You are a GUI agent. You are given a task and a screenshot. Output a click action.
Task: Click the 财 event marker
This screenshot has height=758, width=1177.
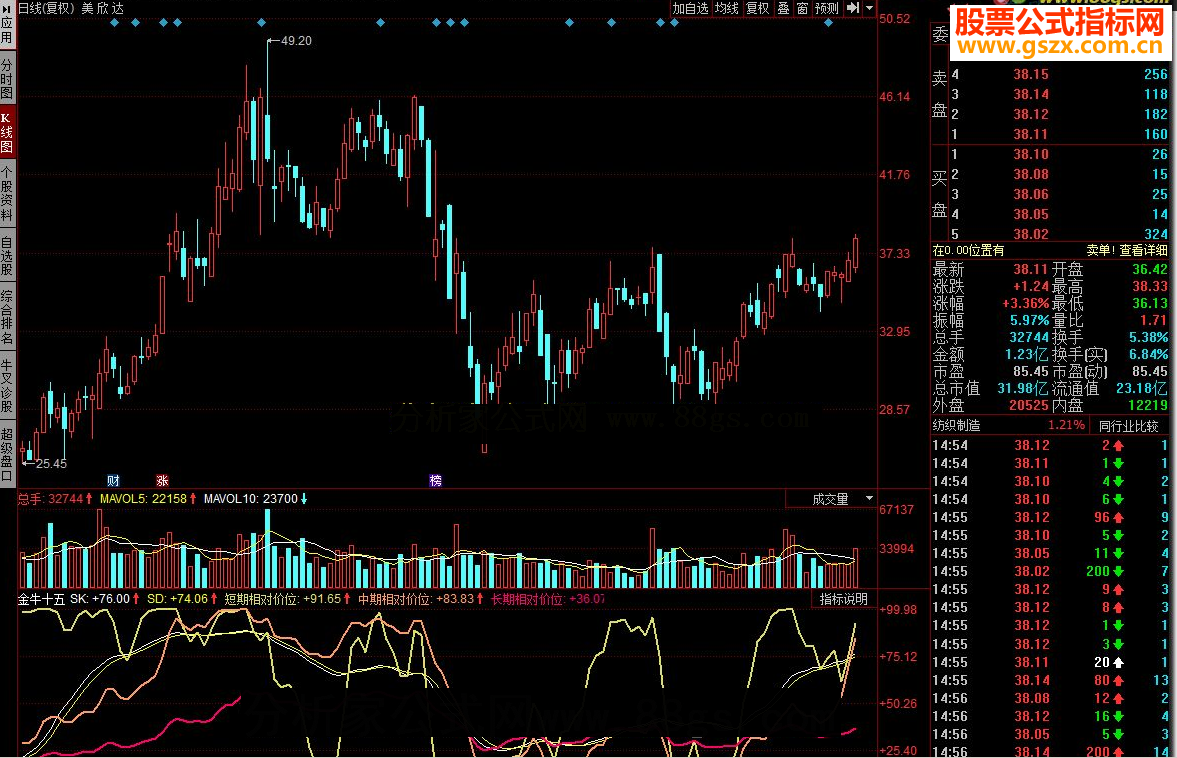coord(113,480)
